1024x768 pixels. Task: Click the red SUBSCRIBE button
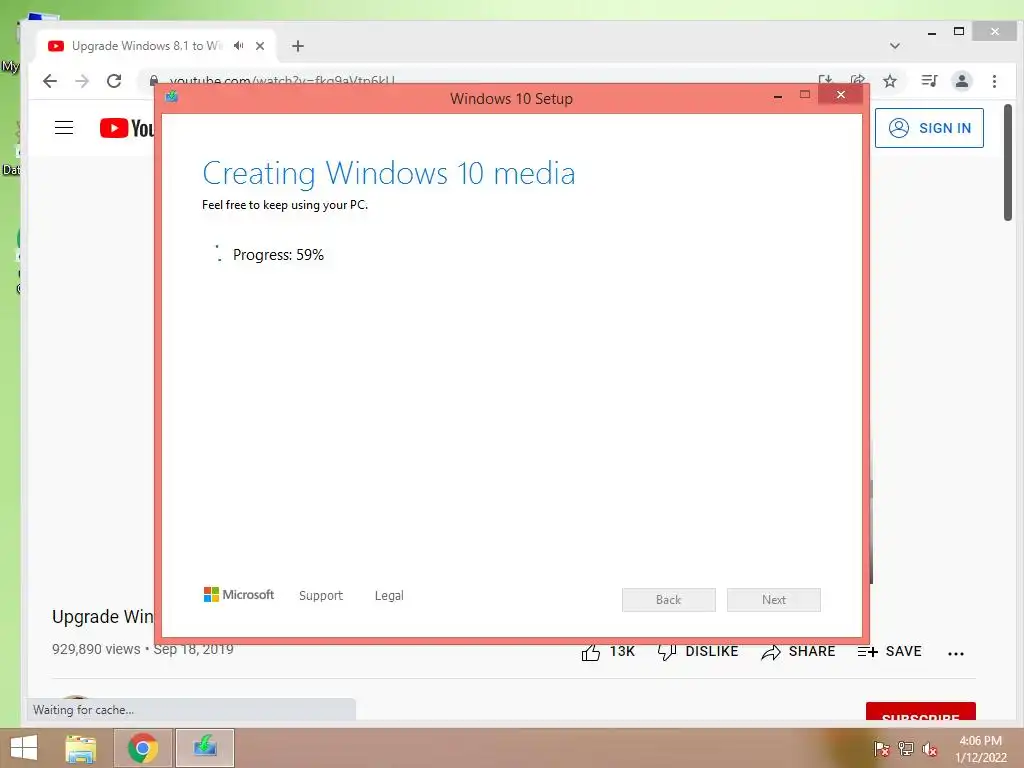[x=921, y=712]
